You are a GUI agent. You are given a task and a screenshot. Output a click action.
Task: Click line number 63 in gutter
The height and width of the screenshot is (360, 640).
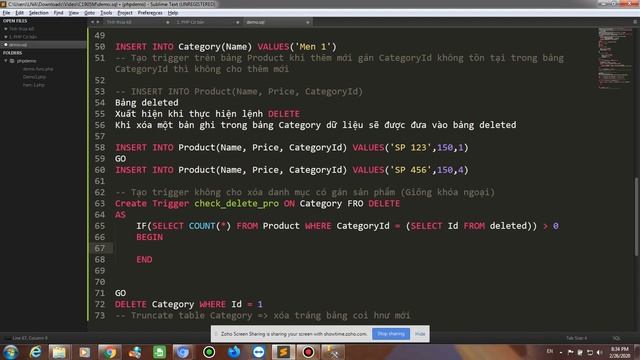pos(100,203)
